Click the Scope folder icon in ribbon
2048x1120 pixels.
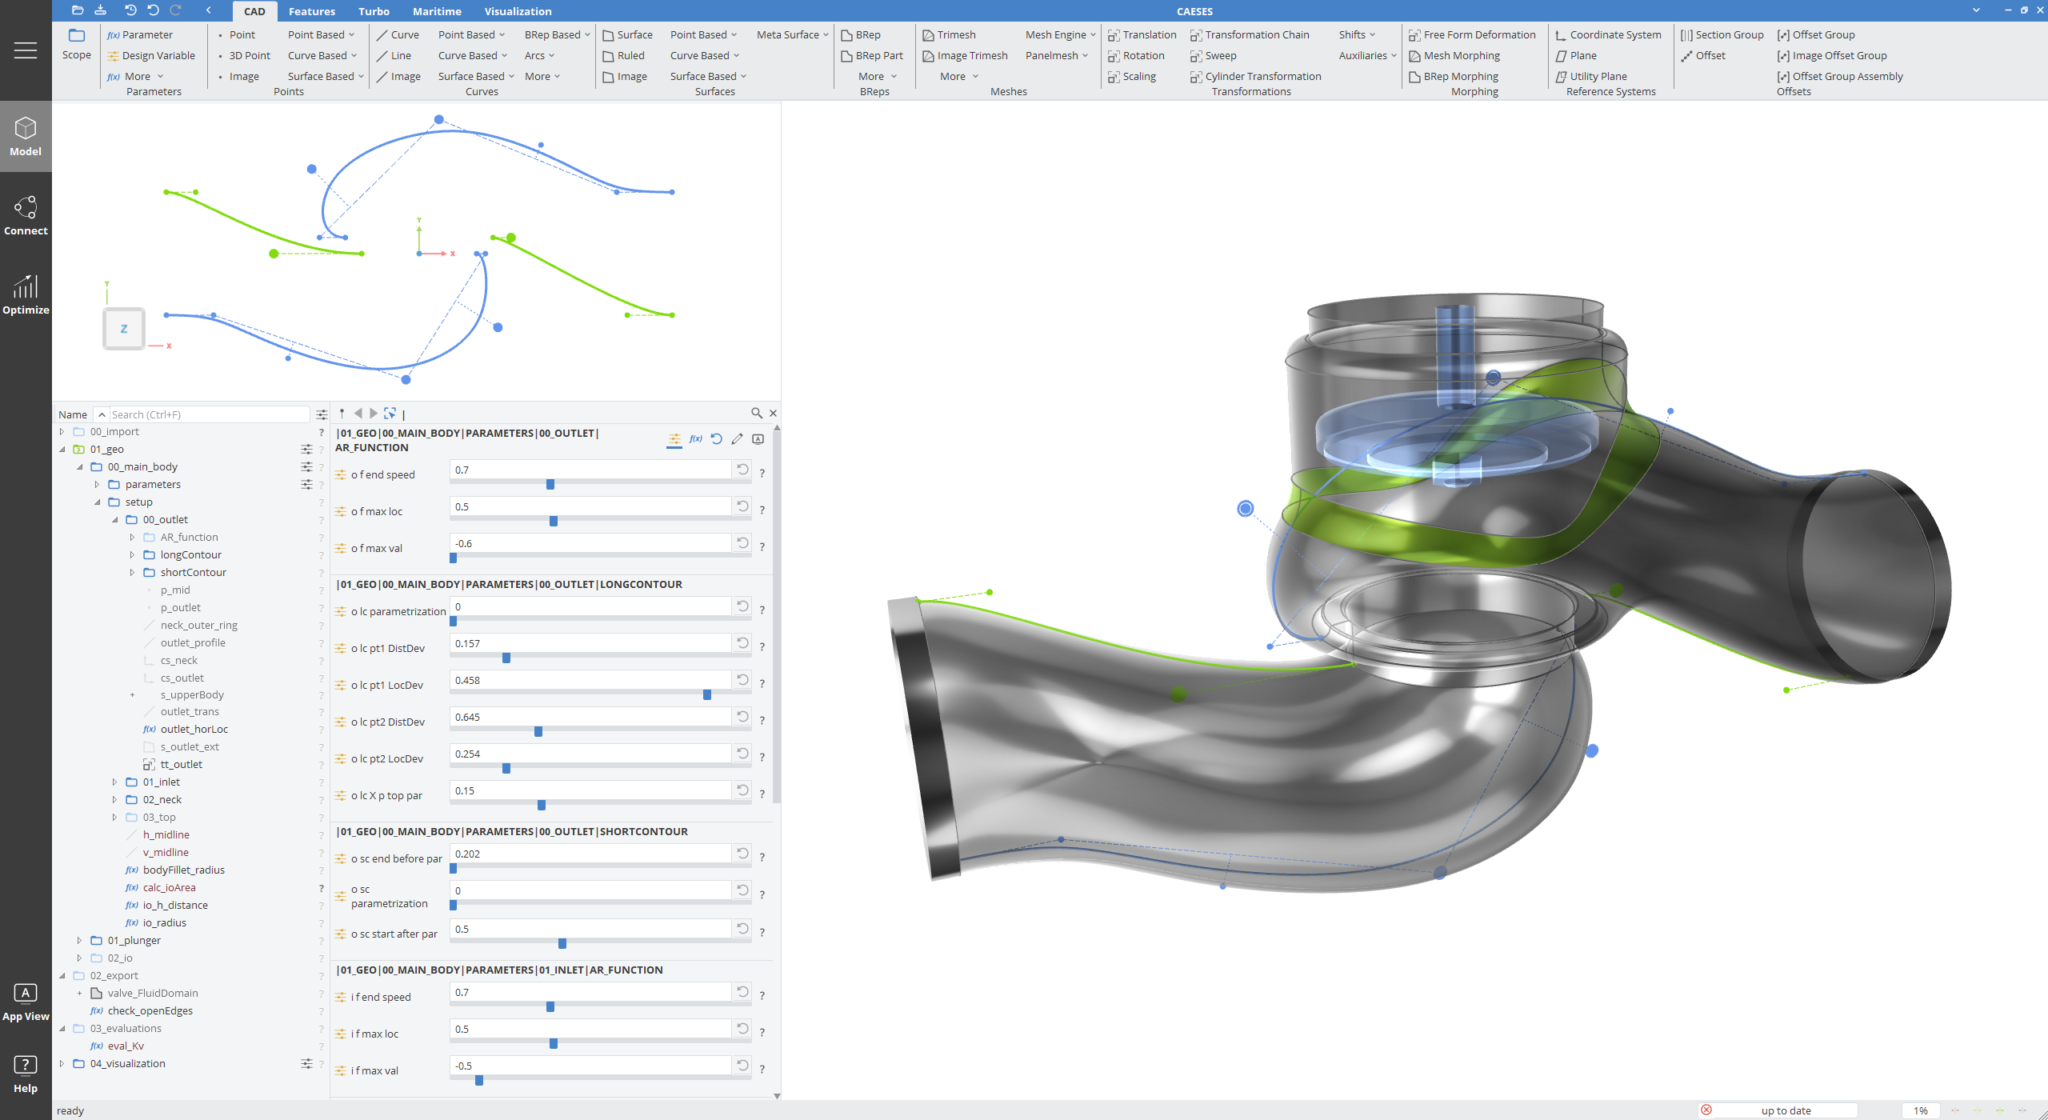76,35
